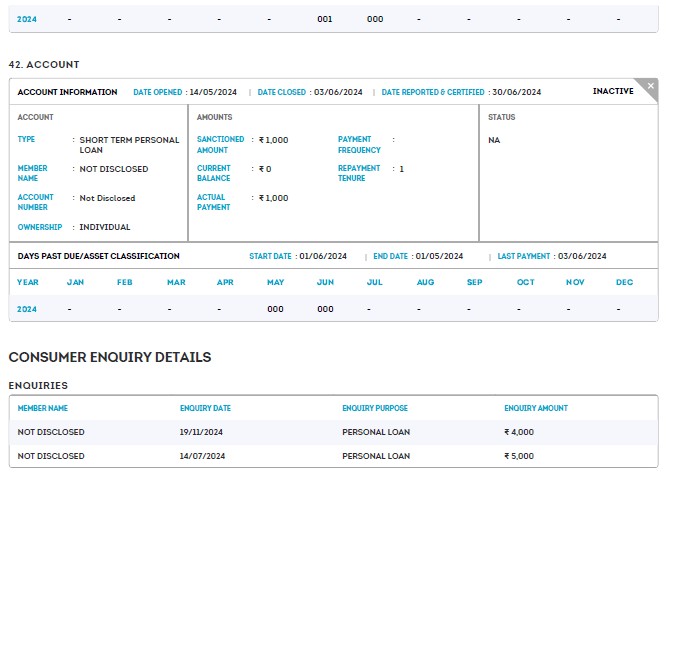The image size is (680, 657).
Task: Click the Date Opened label
Action: (x=158, y=92)
